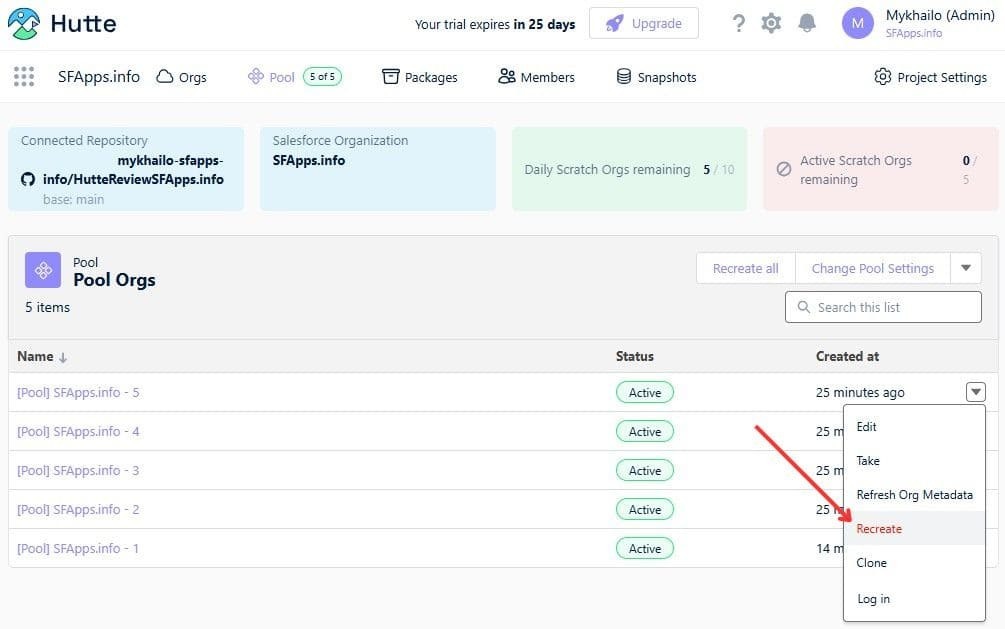Click the Pool icon in navigation

coord(256,76)
